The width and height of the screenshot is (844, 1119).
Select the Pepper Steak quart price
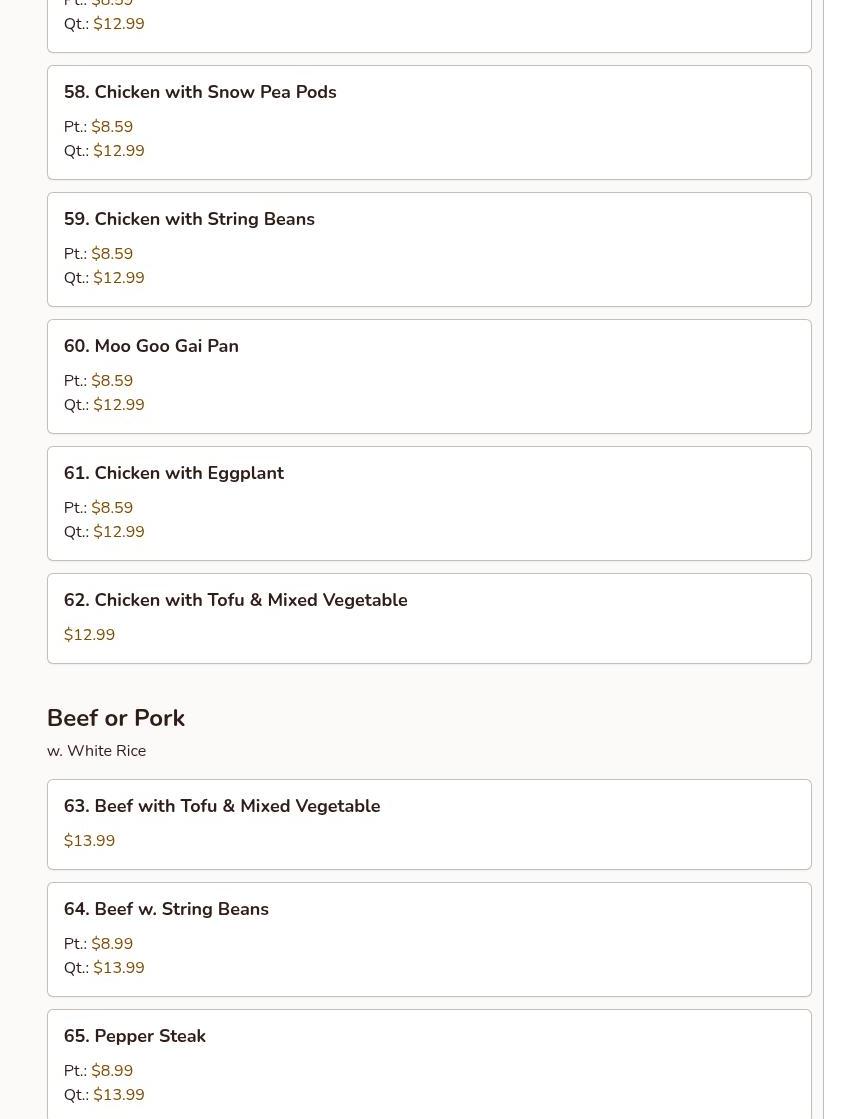(x=119, y=1095)
